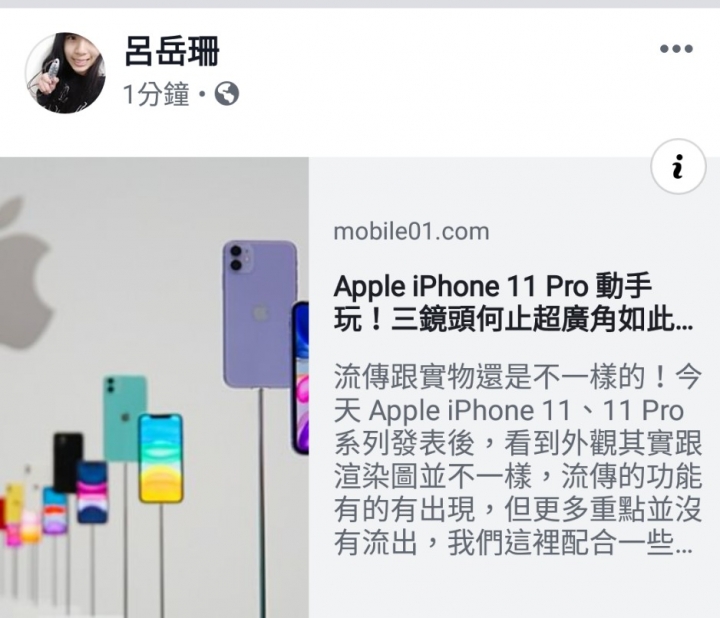Click empty card area below description

coord(514,590)
